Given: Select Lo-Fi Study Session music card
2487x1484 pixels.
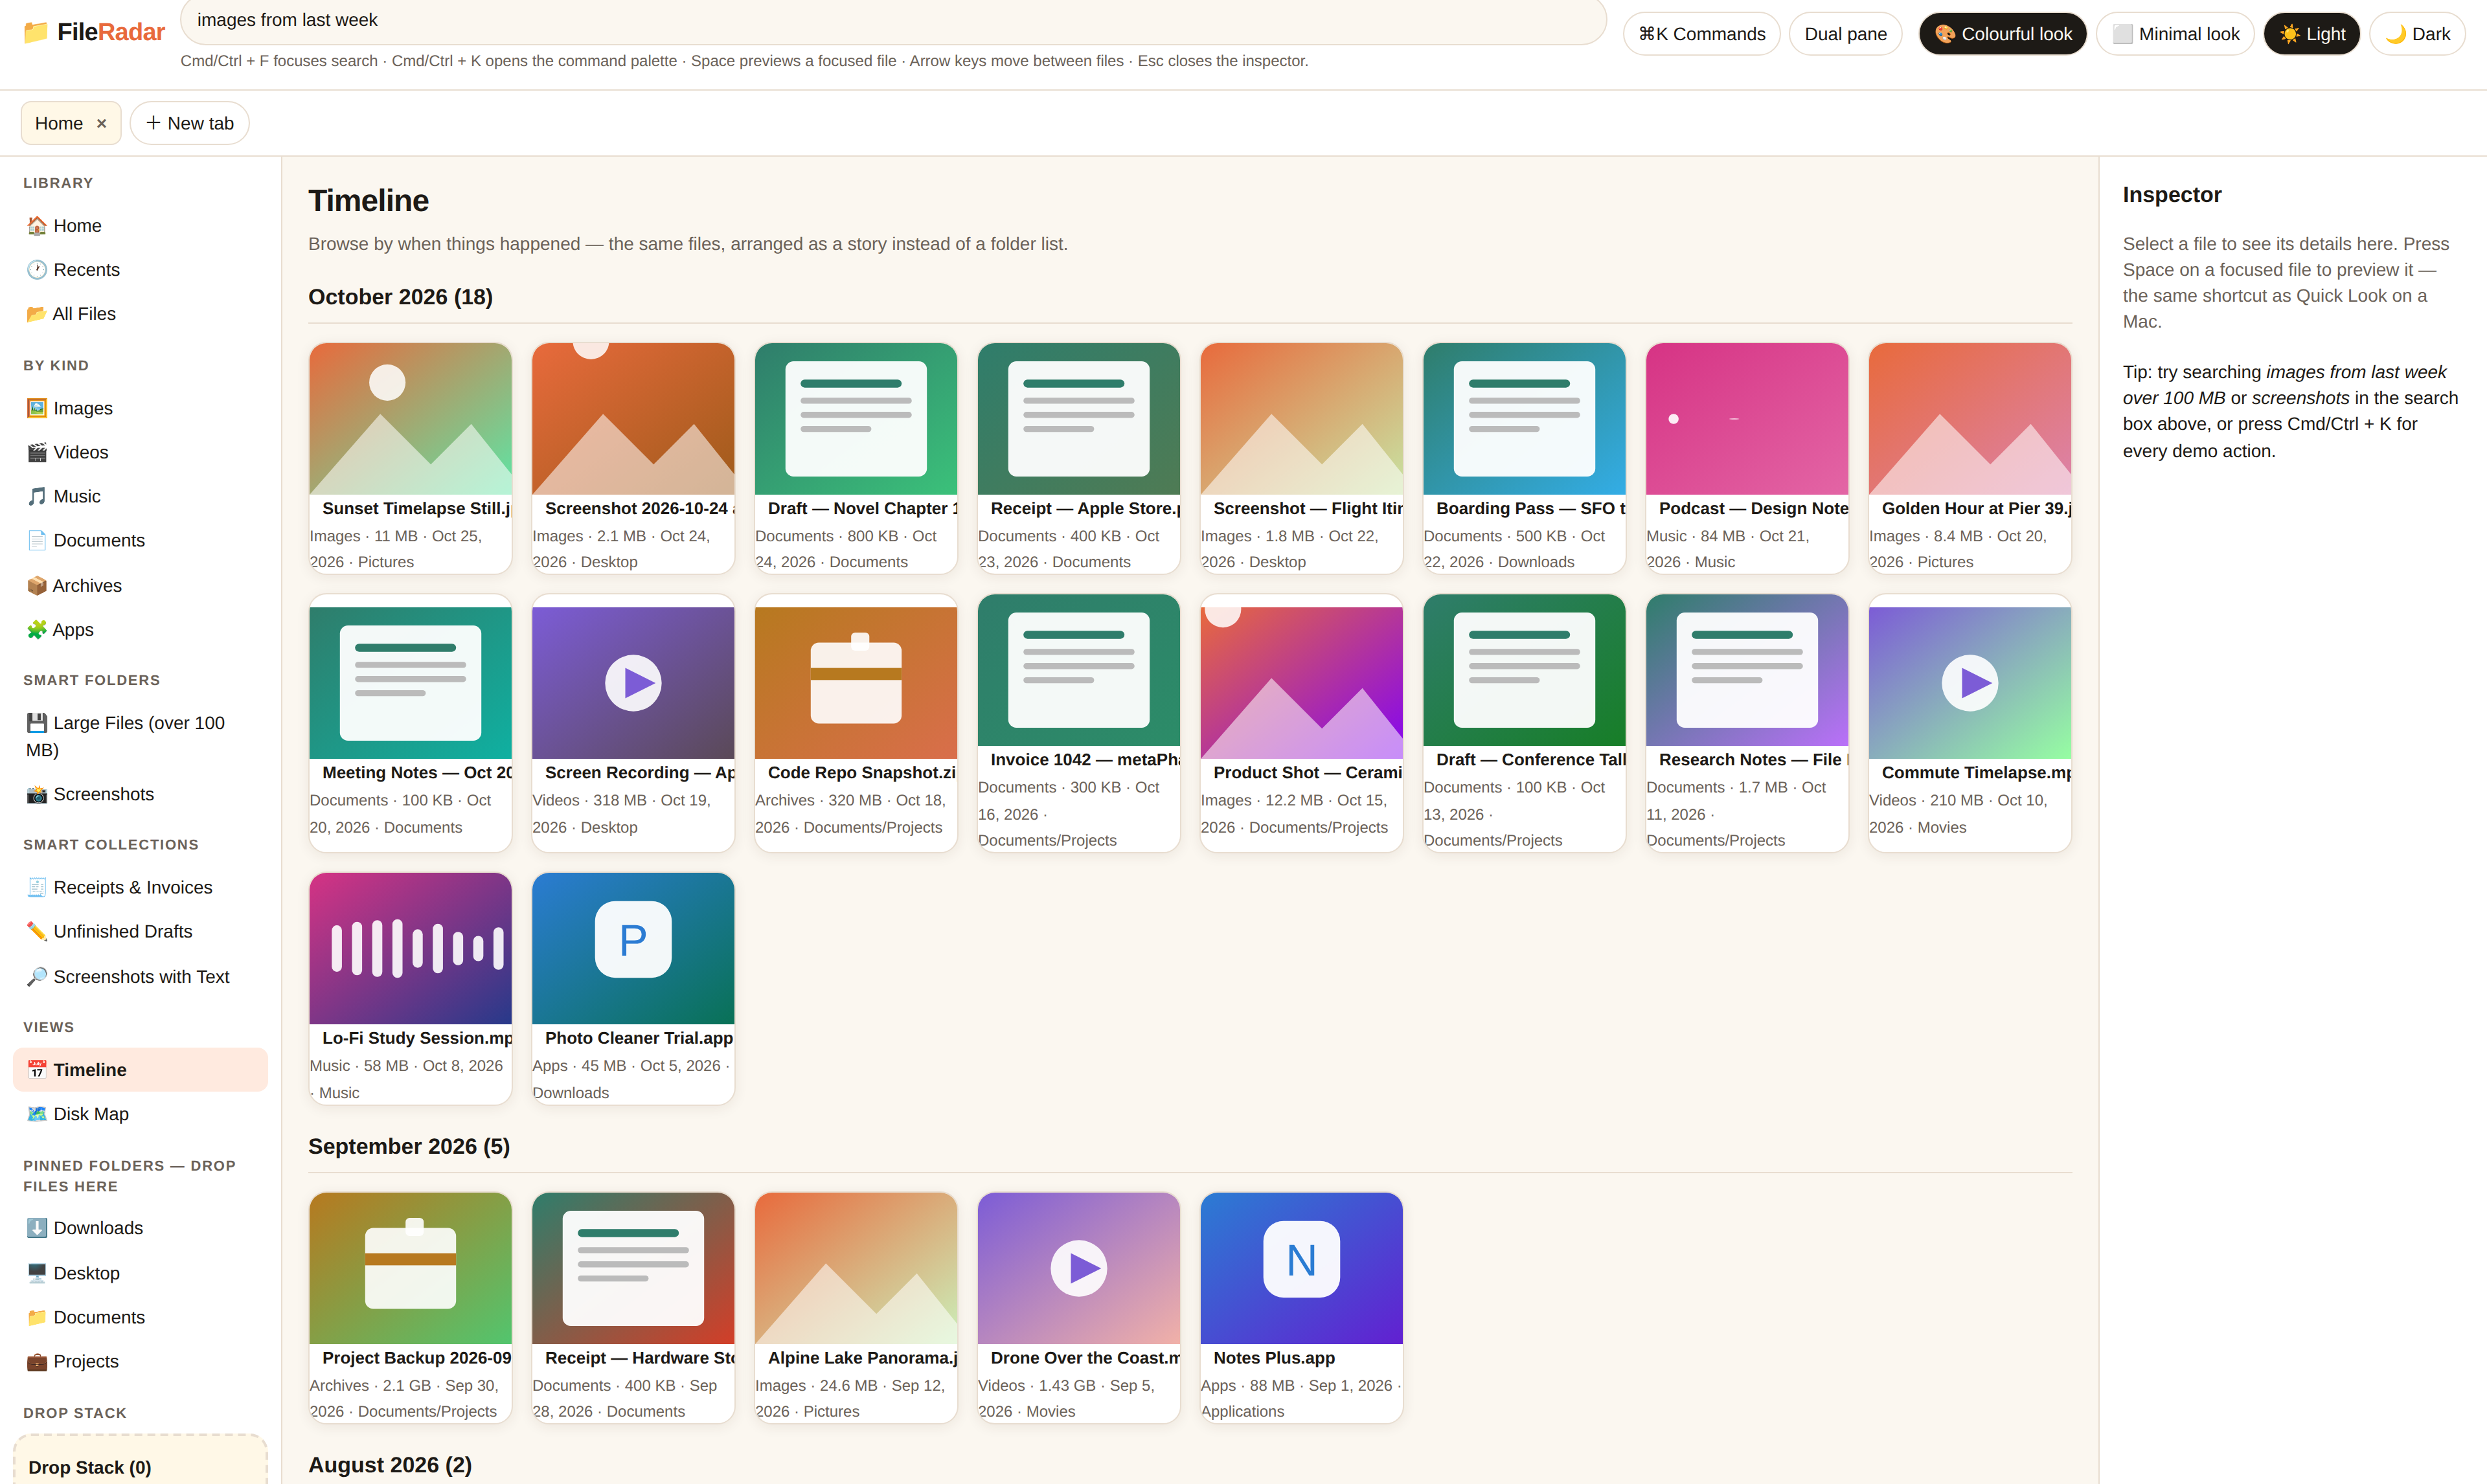Looking at the screenshot, I should tap(411, 988).
